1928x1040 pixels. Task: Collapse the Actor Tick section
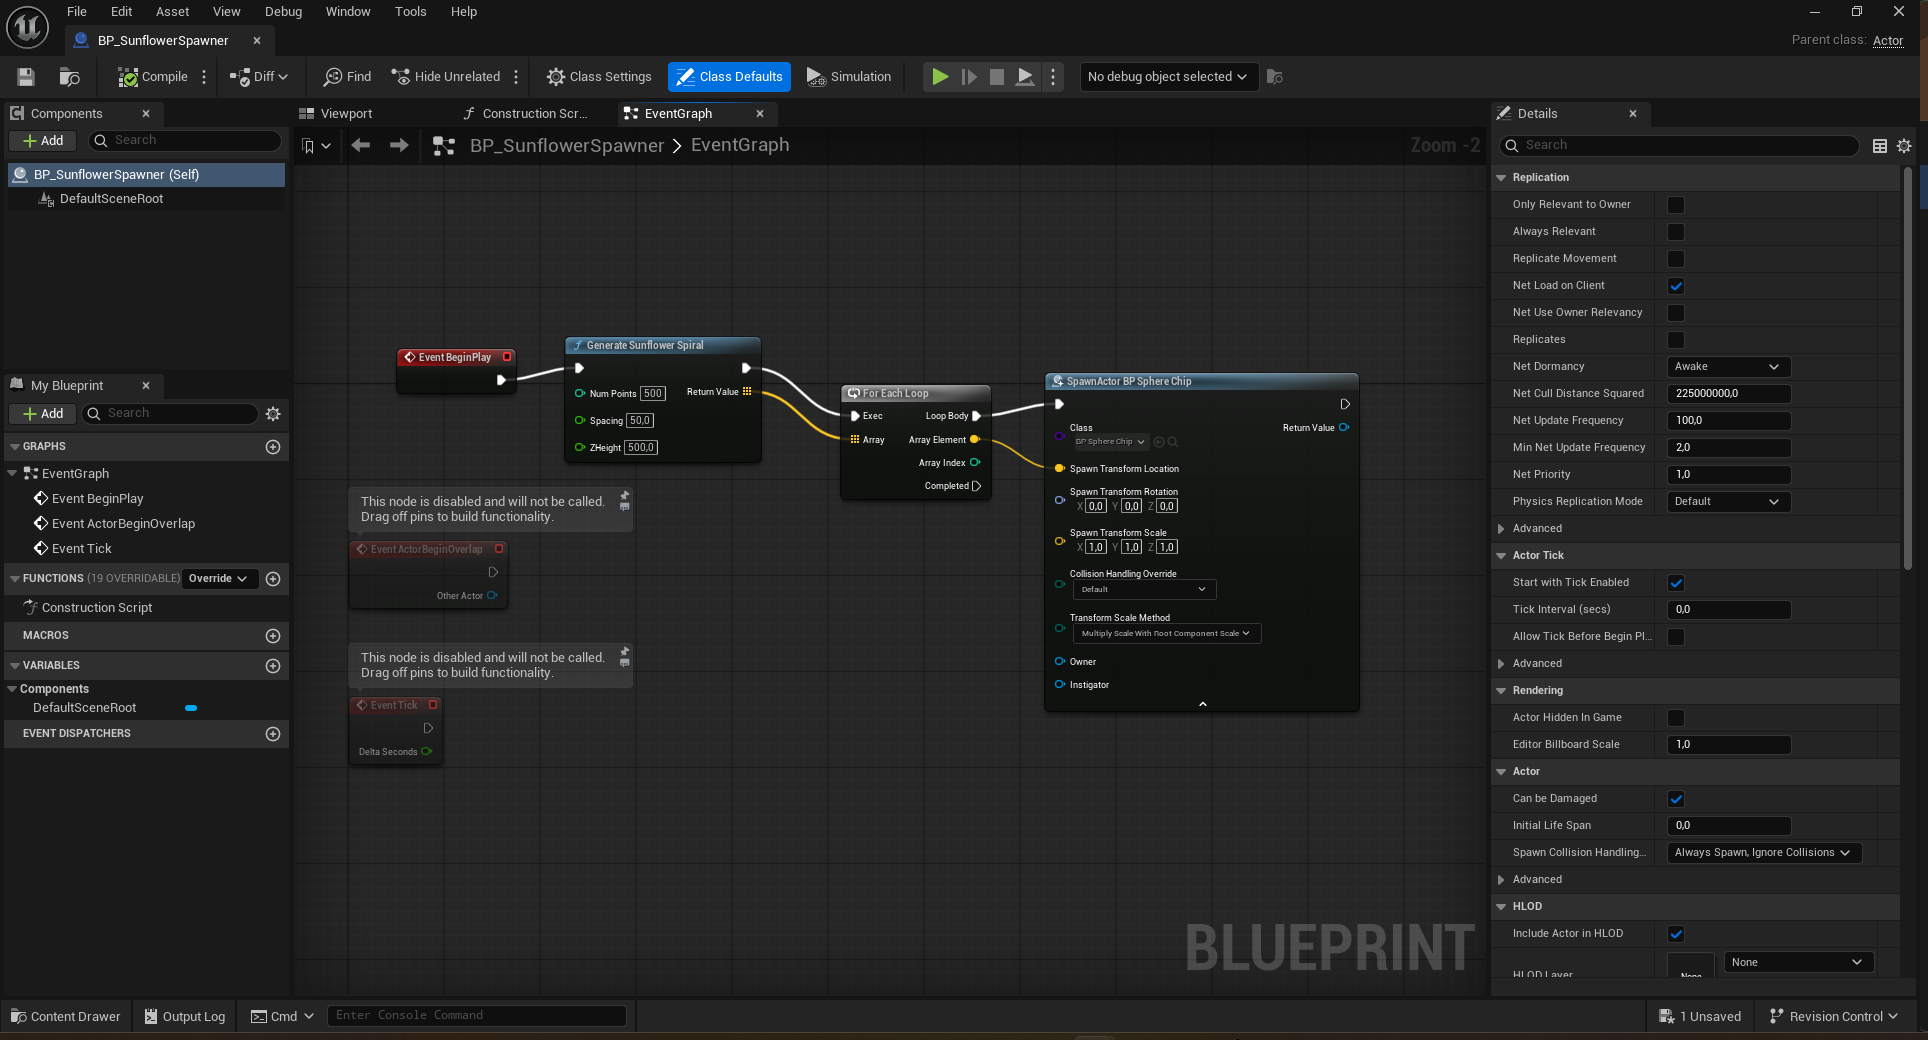[x=1501, y=556]
